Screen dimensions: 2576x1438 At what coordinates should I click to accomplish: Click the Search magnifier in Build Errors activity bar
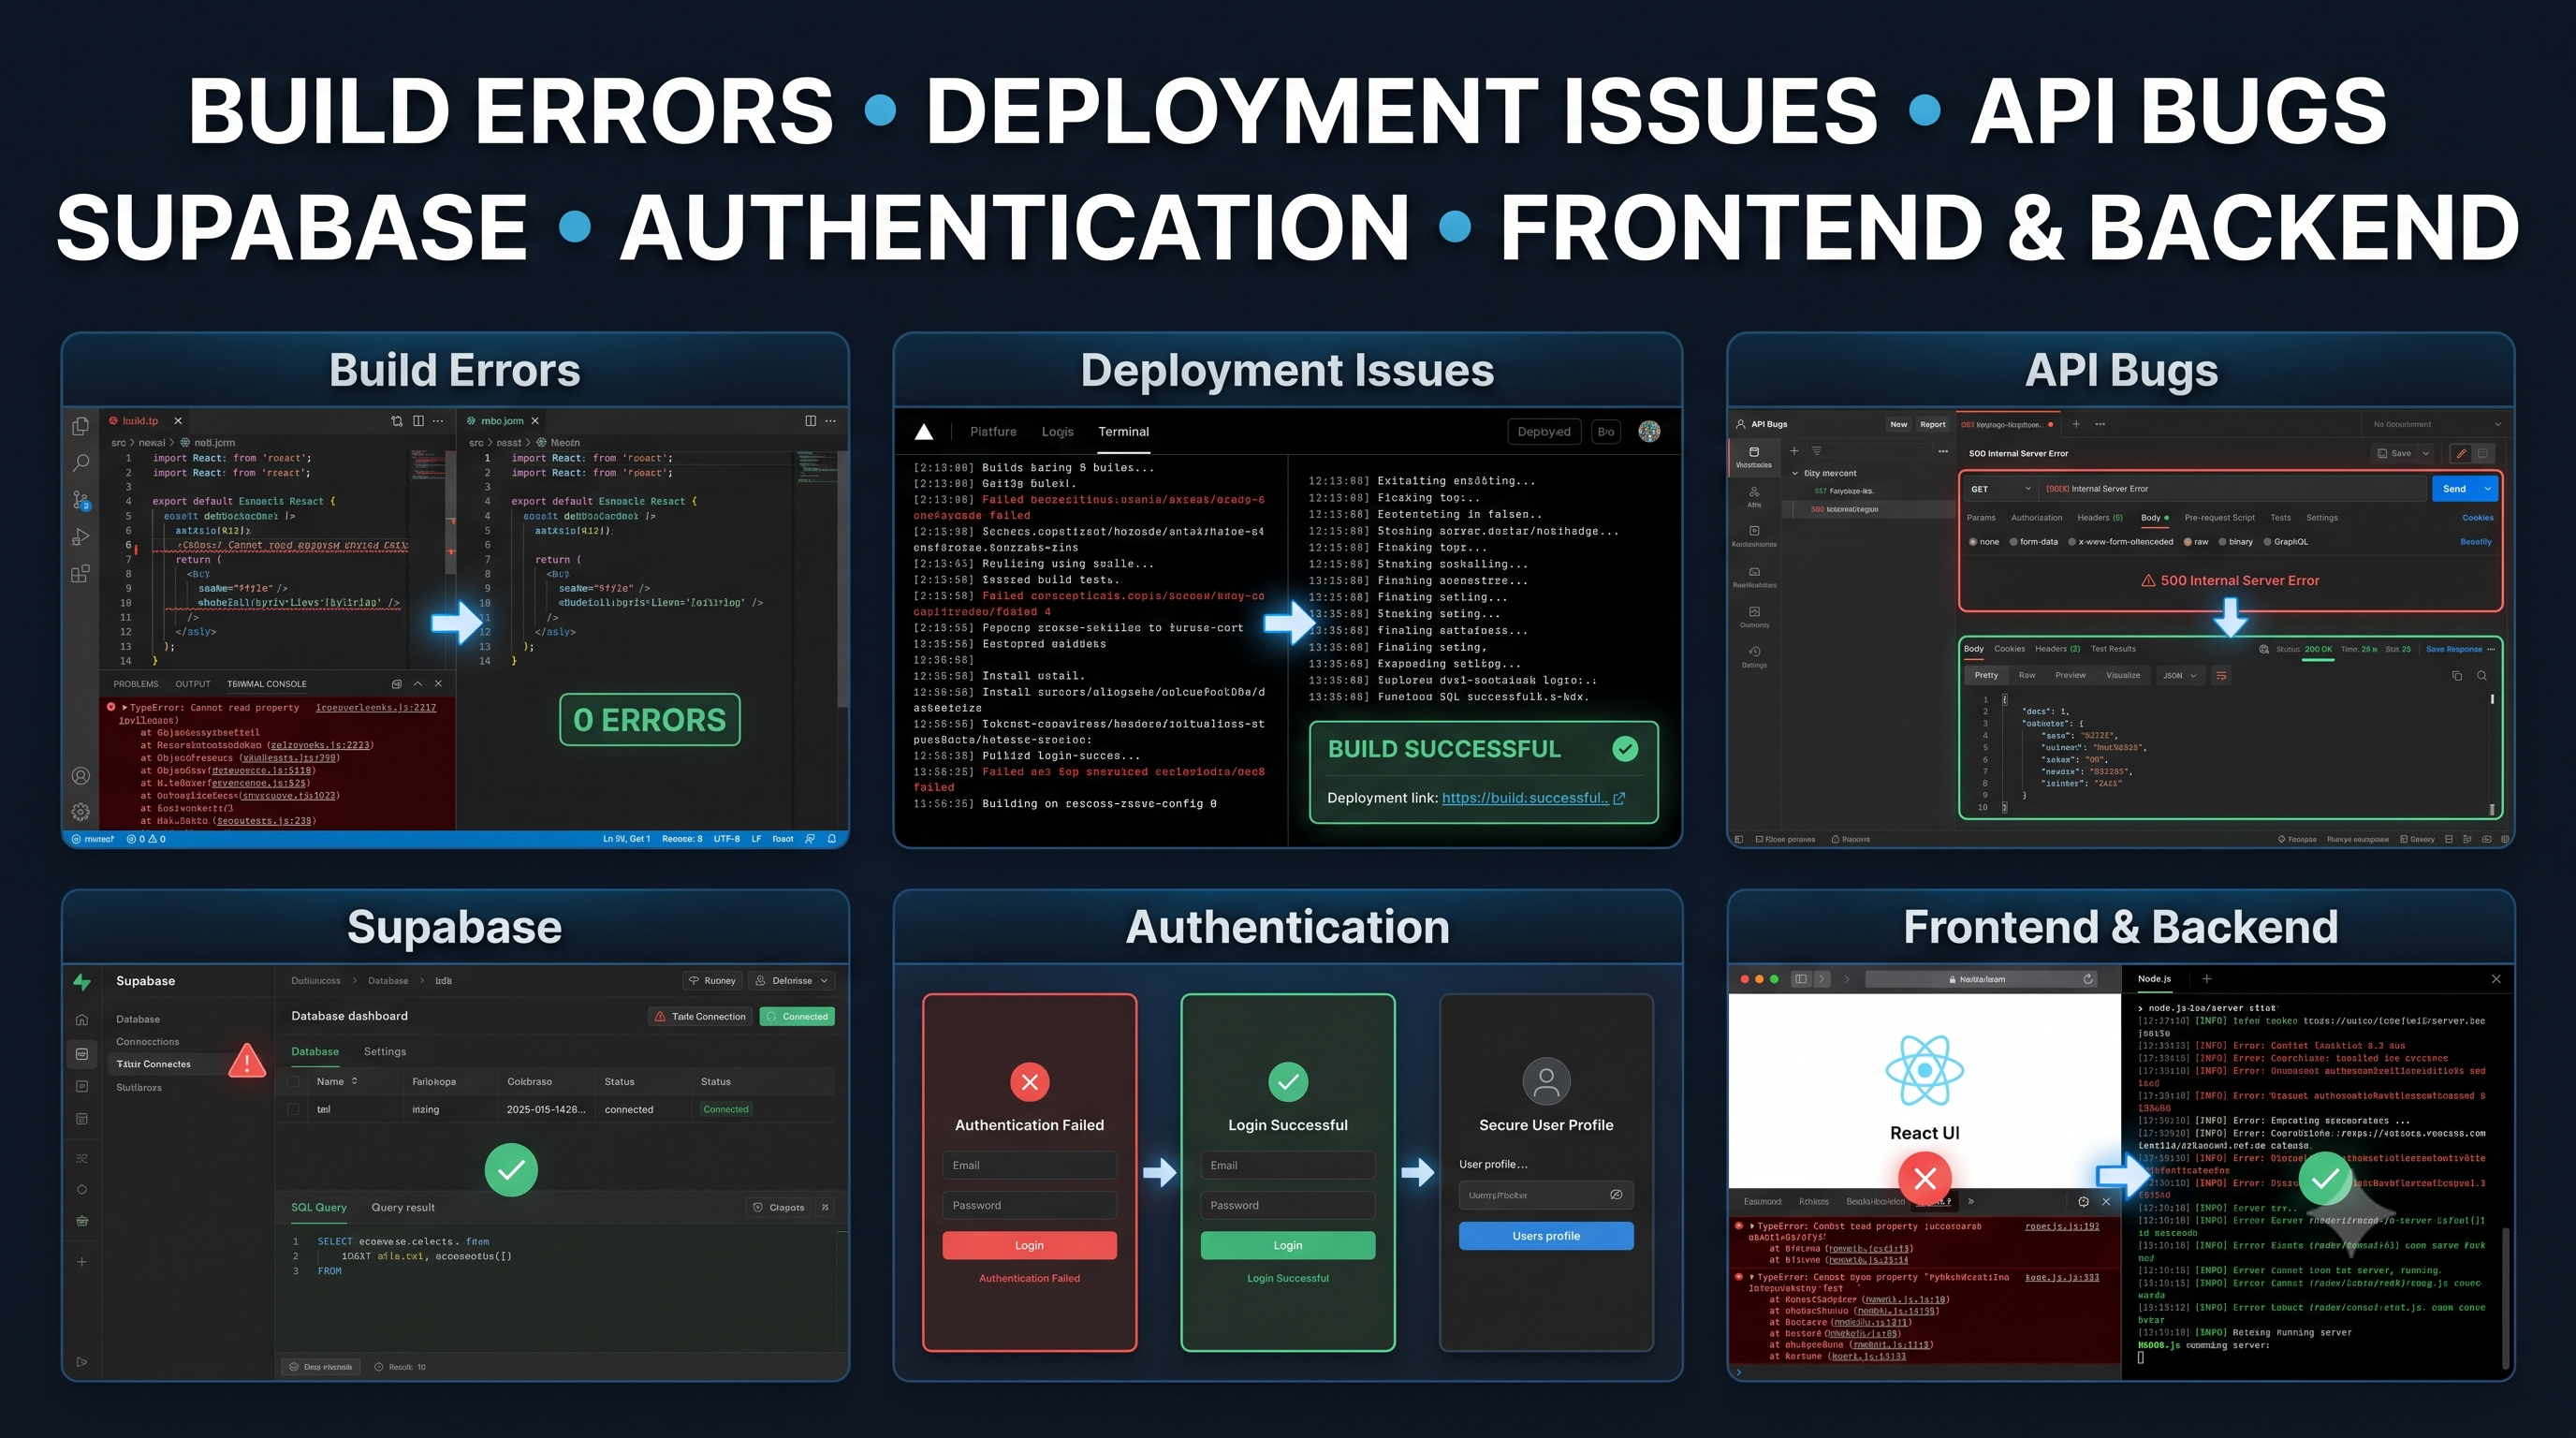tap(81, 462)
